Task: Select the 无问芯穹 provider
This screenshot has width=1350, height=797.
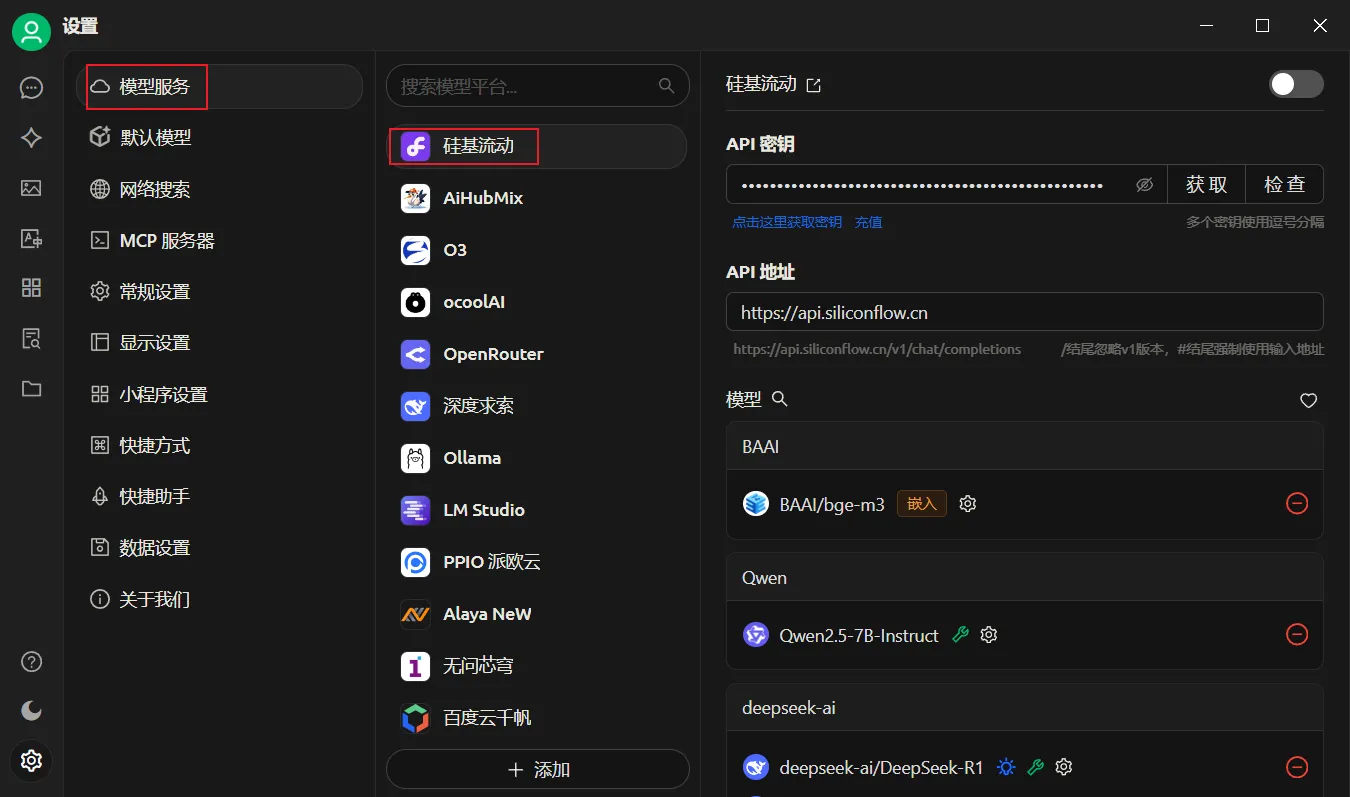Action: point(537,666)
